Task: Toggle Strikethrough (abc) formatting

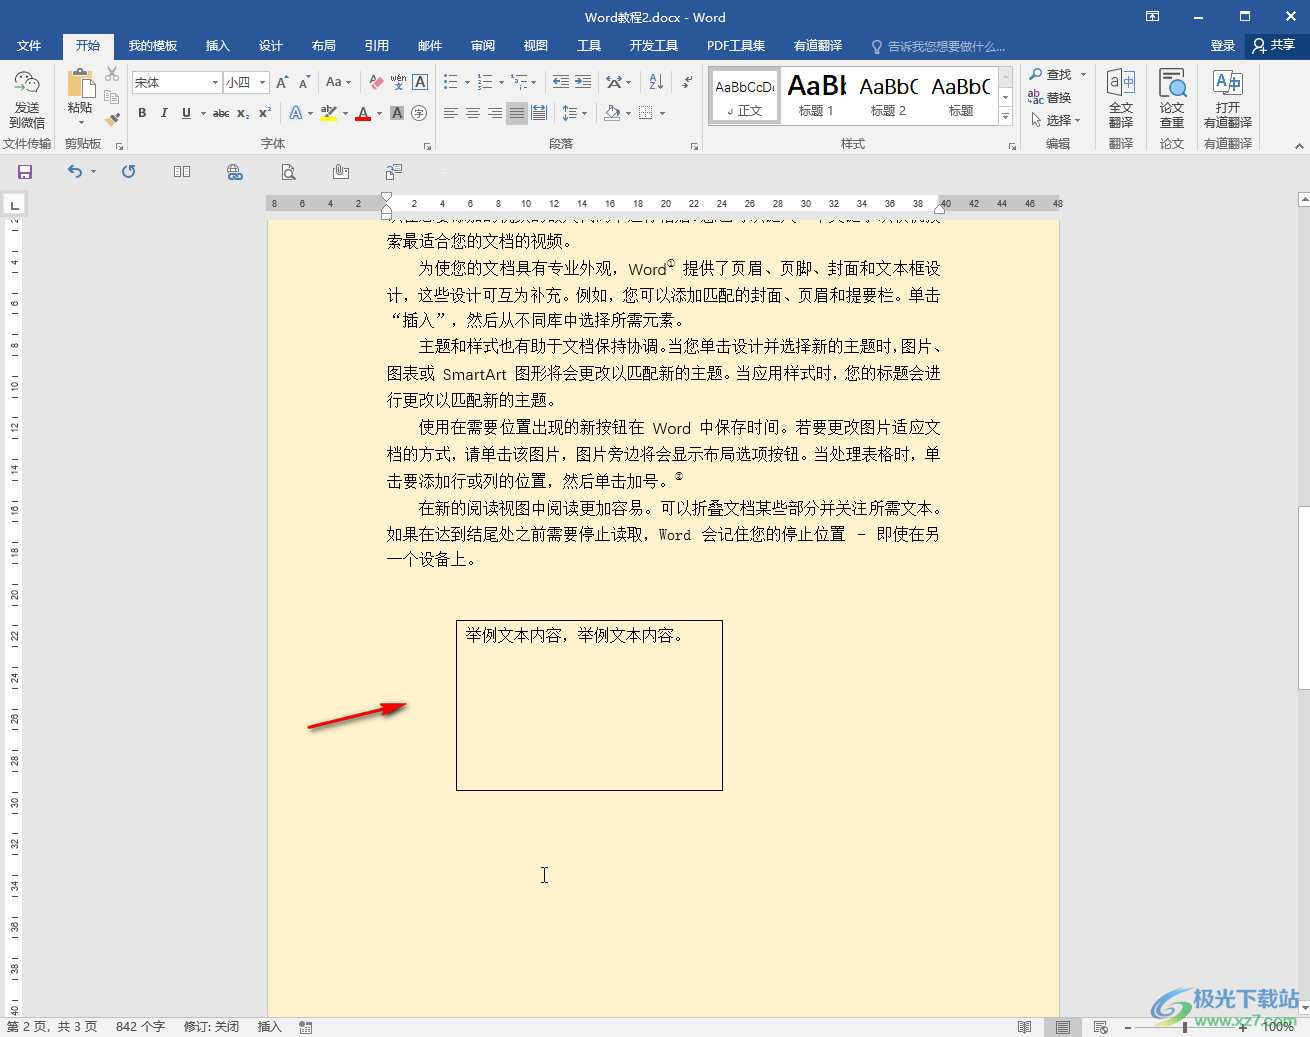Action: click(221, 113)
